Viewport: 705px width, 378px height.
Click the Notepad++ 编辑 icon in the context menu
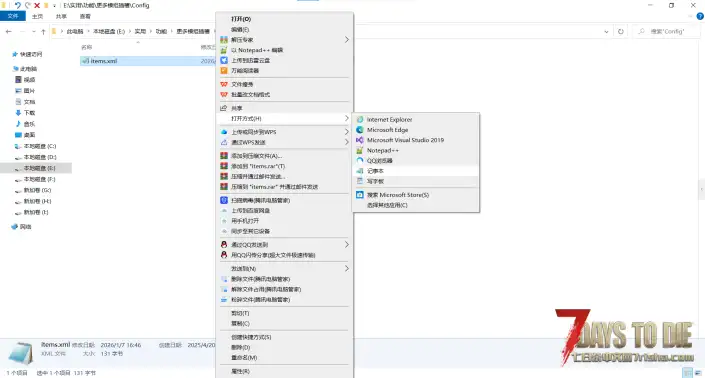(x=224, y=50)
